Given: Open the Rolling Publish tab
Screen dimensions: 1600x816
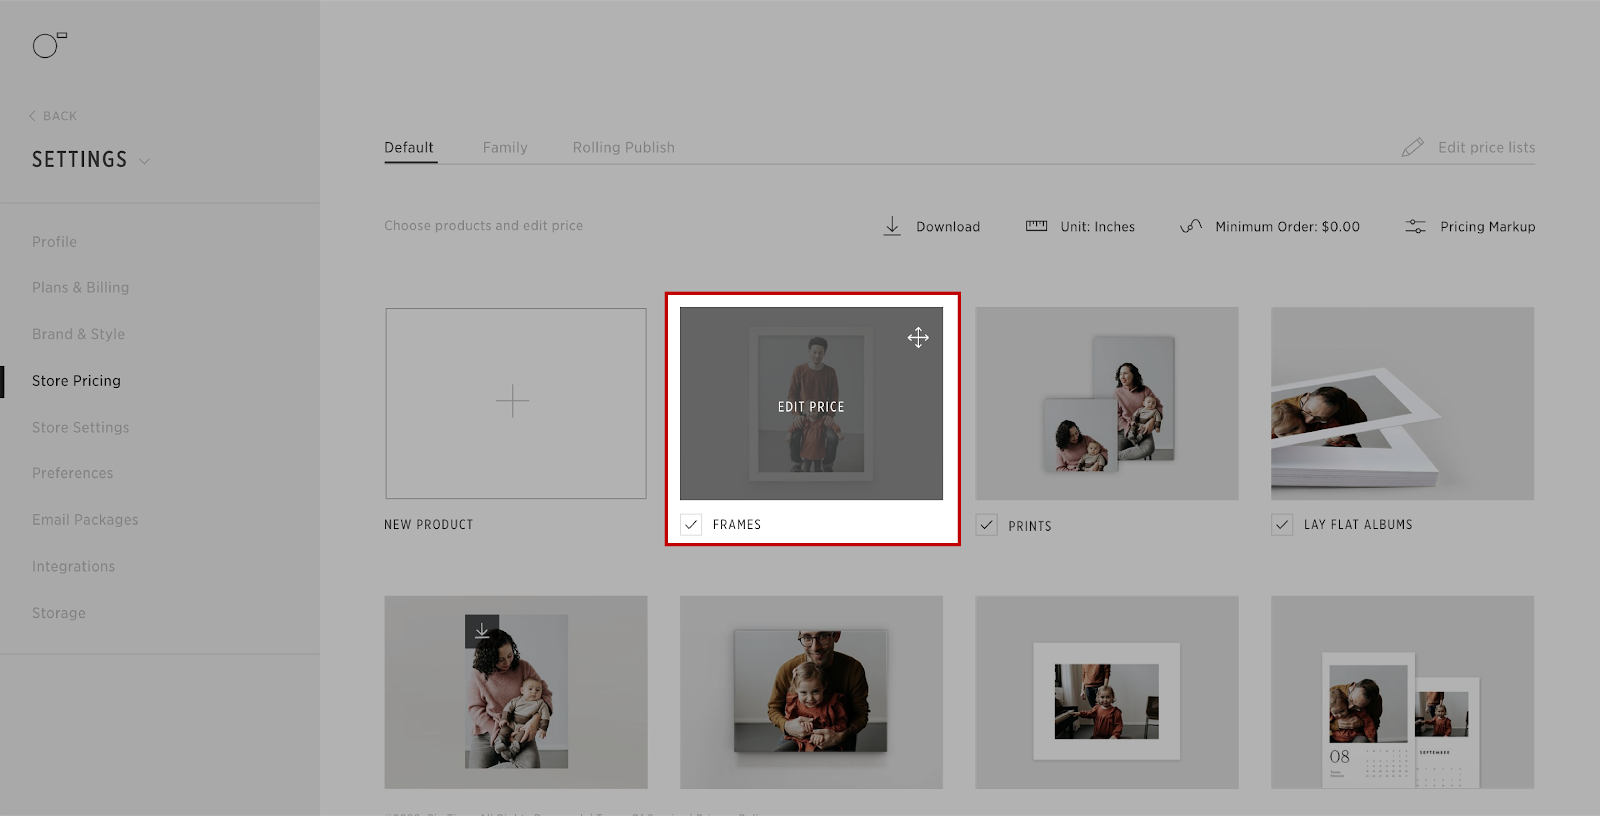Looking at the screenshot, I should coord(624,147).
